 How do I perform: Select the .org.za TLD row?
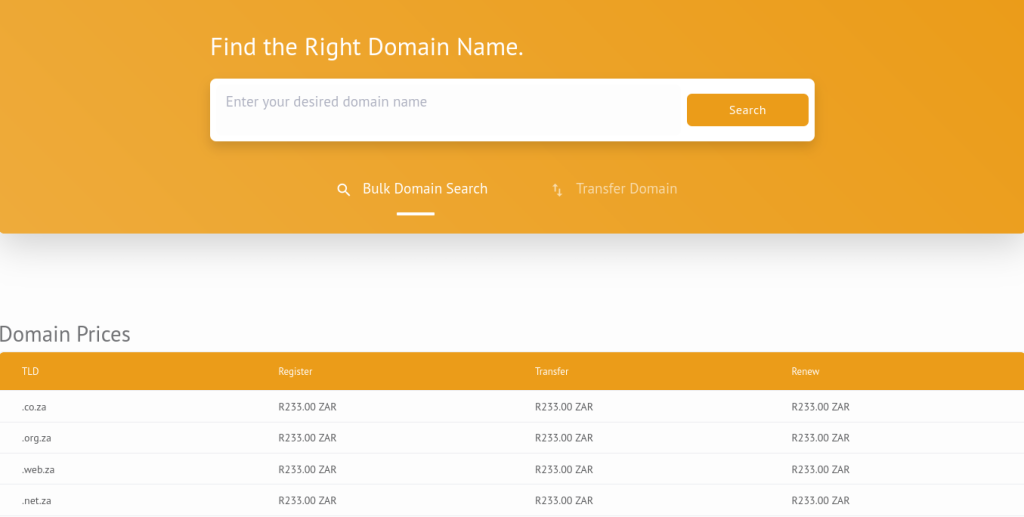click(x=512, y=438)
